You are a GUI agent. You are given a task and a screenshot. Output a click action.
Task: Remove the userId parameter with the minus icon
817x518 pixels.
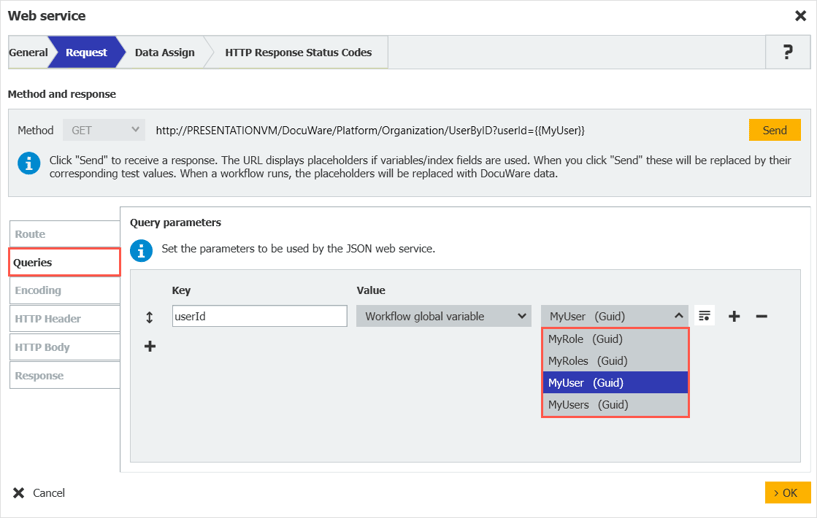(761, 316)
